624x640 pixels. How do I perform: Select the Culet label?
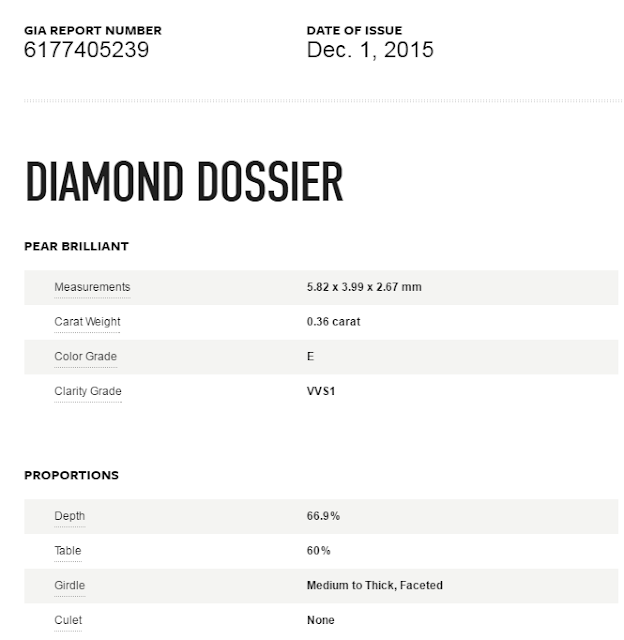[x=68, y=620]
